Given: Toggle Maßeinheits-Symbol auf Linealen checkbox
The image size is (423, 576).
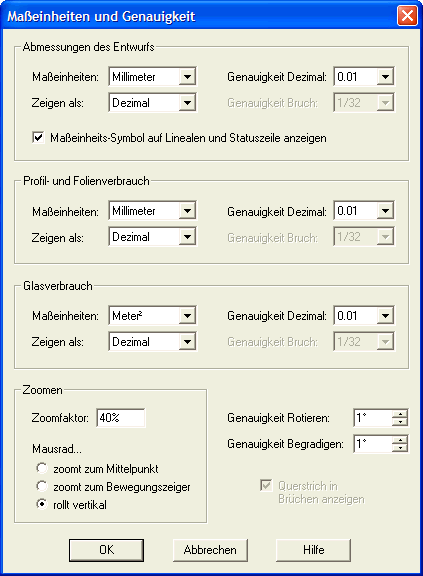Looking at the screenshot, I should tap(38, 138).
